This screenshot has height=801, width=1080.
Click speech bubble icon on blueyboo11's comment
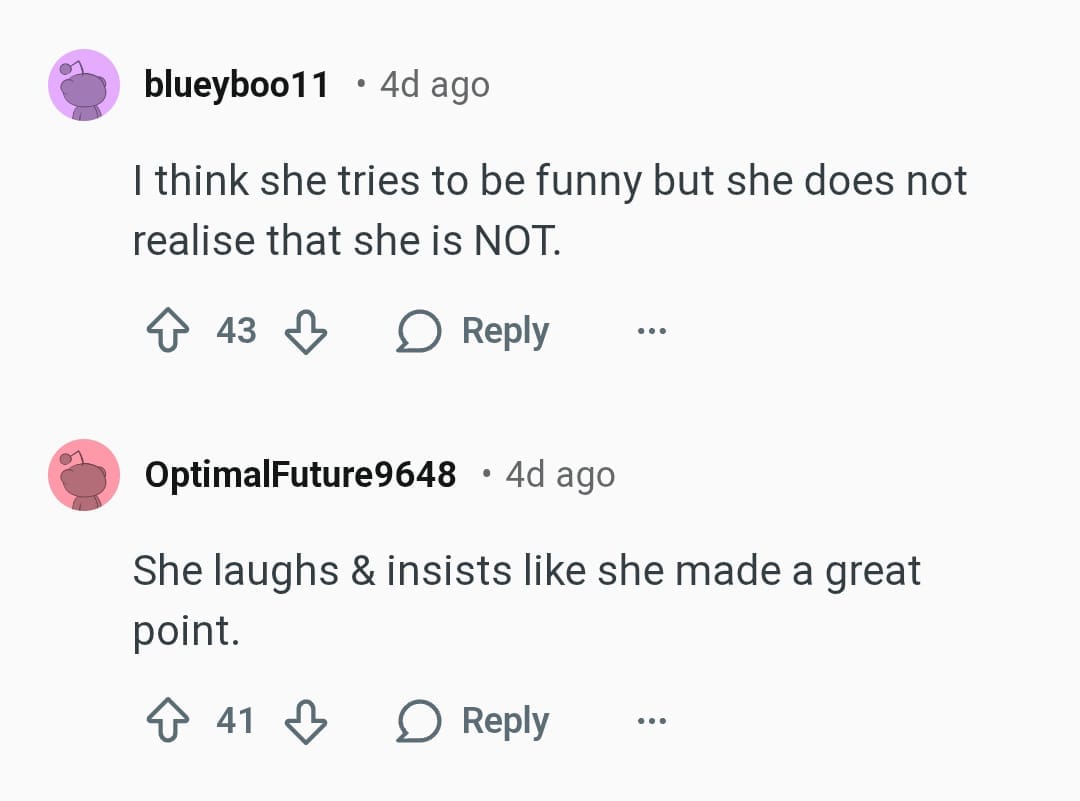click(419, 331)
